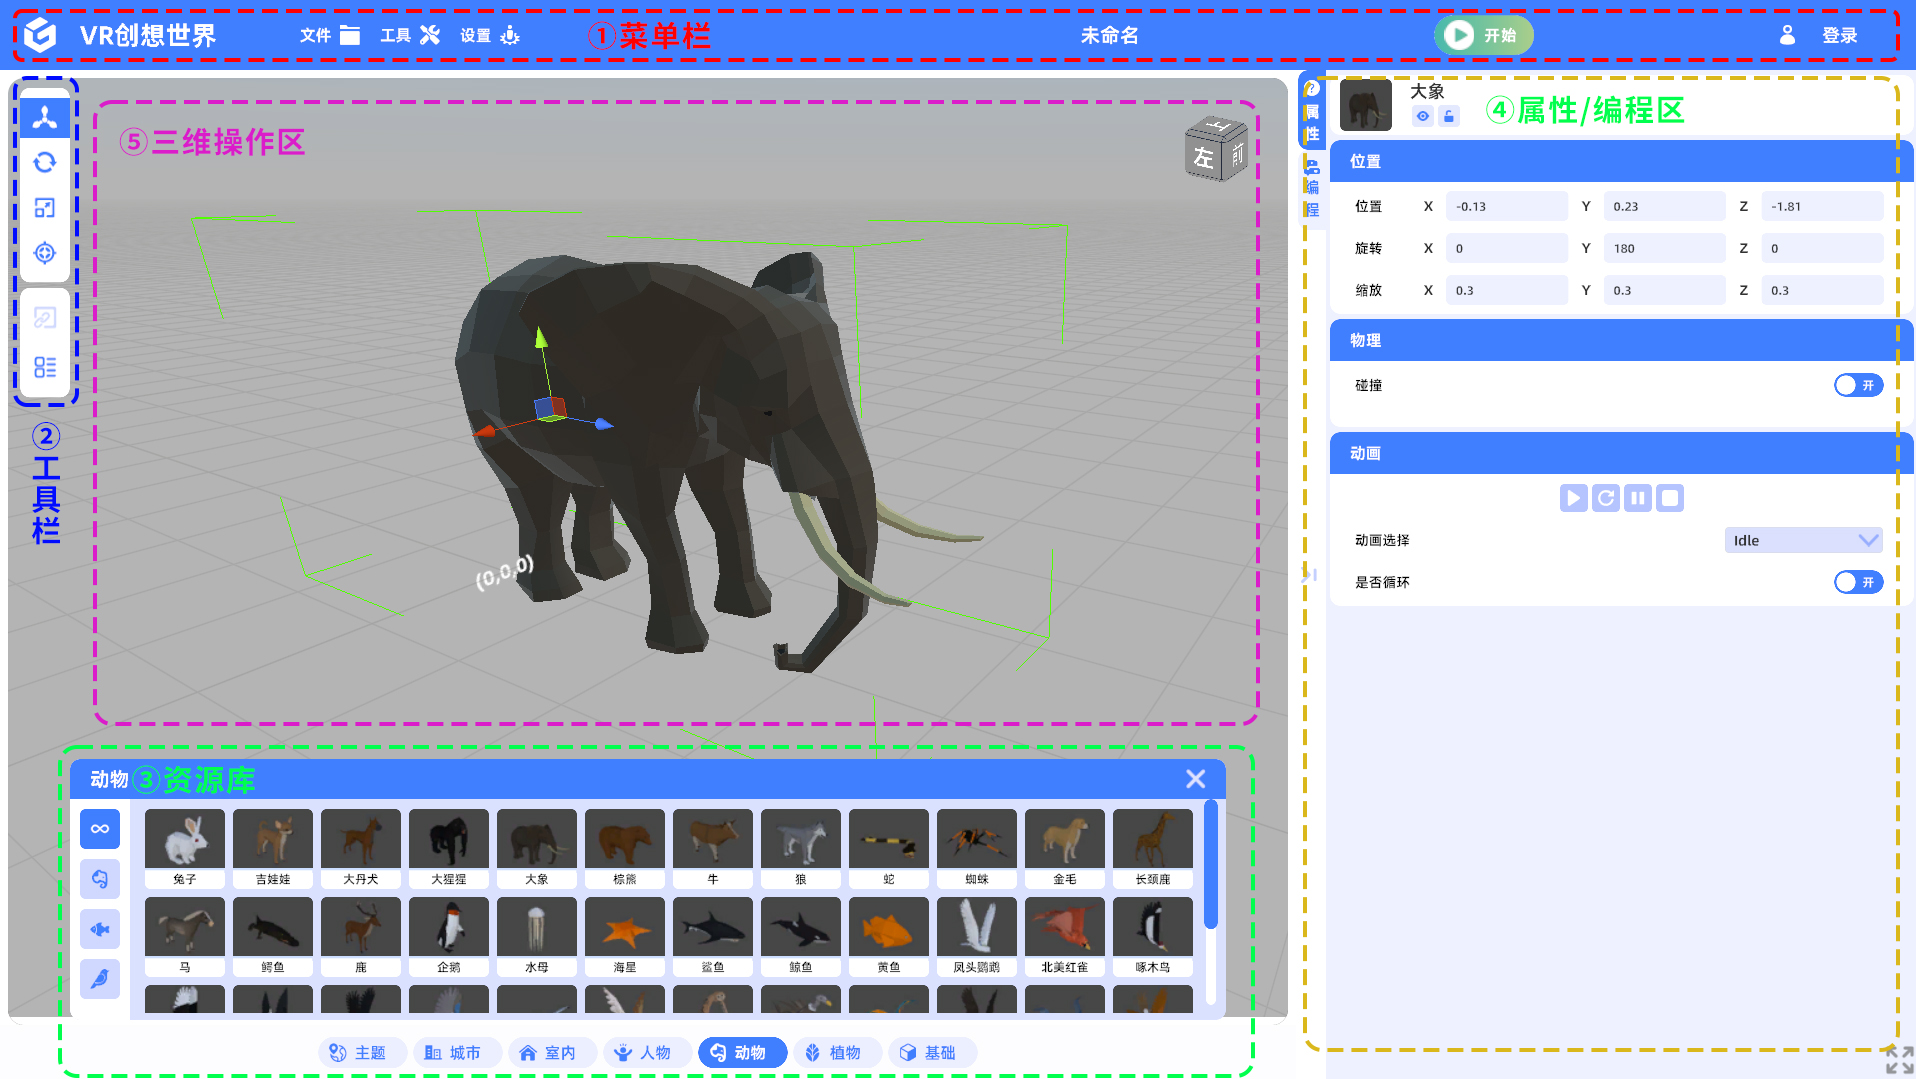Image resolution: width=1916 pixels, height=1079 pixels.
Task: Click the lock icon under 大象
Action: coord(1449,117)
